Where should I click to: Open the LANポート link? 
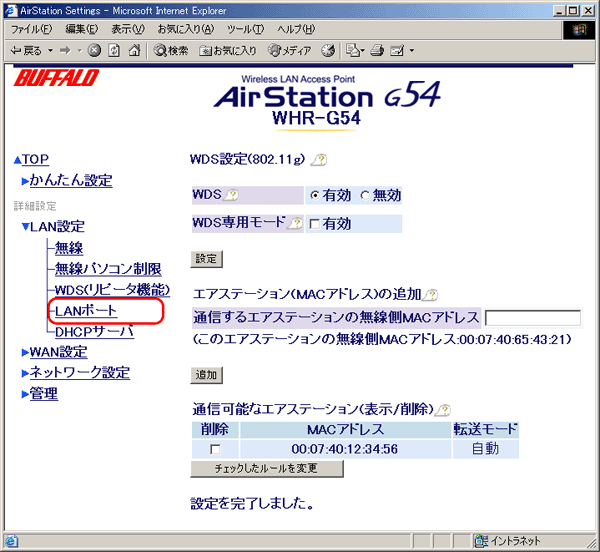click(86, 311)
